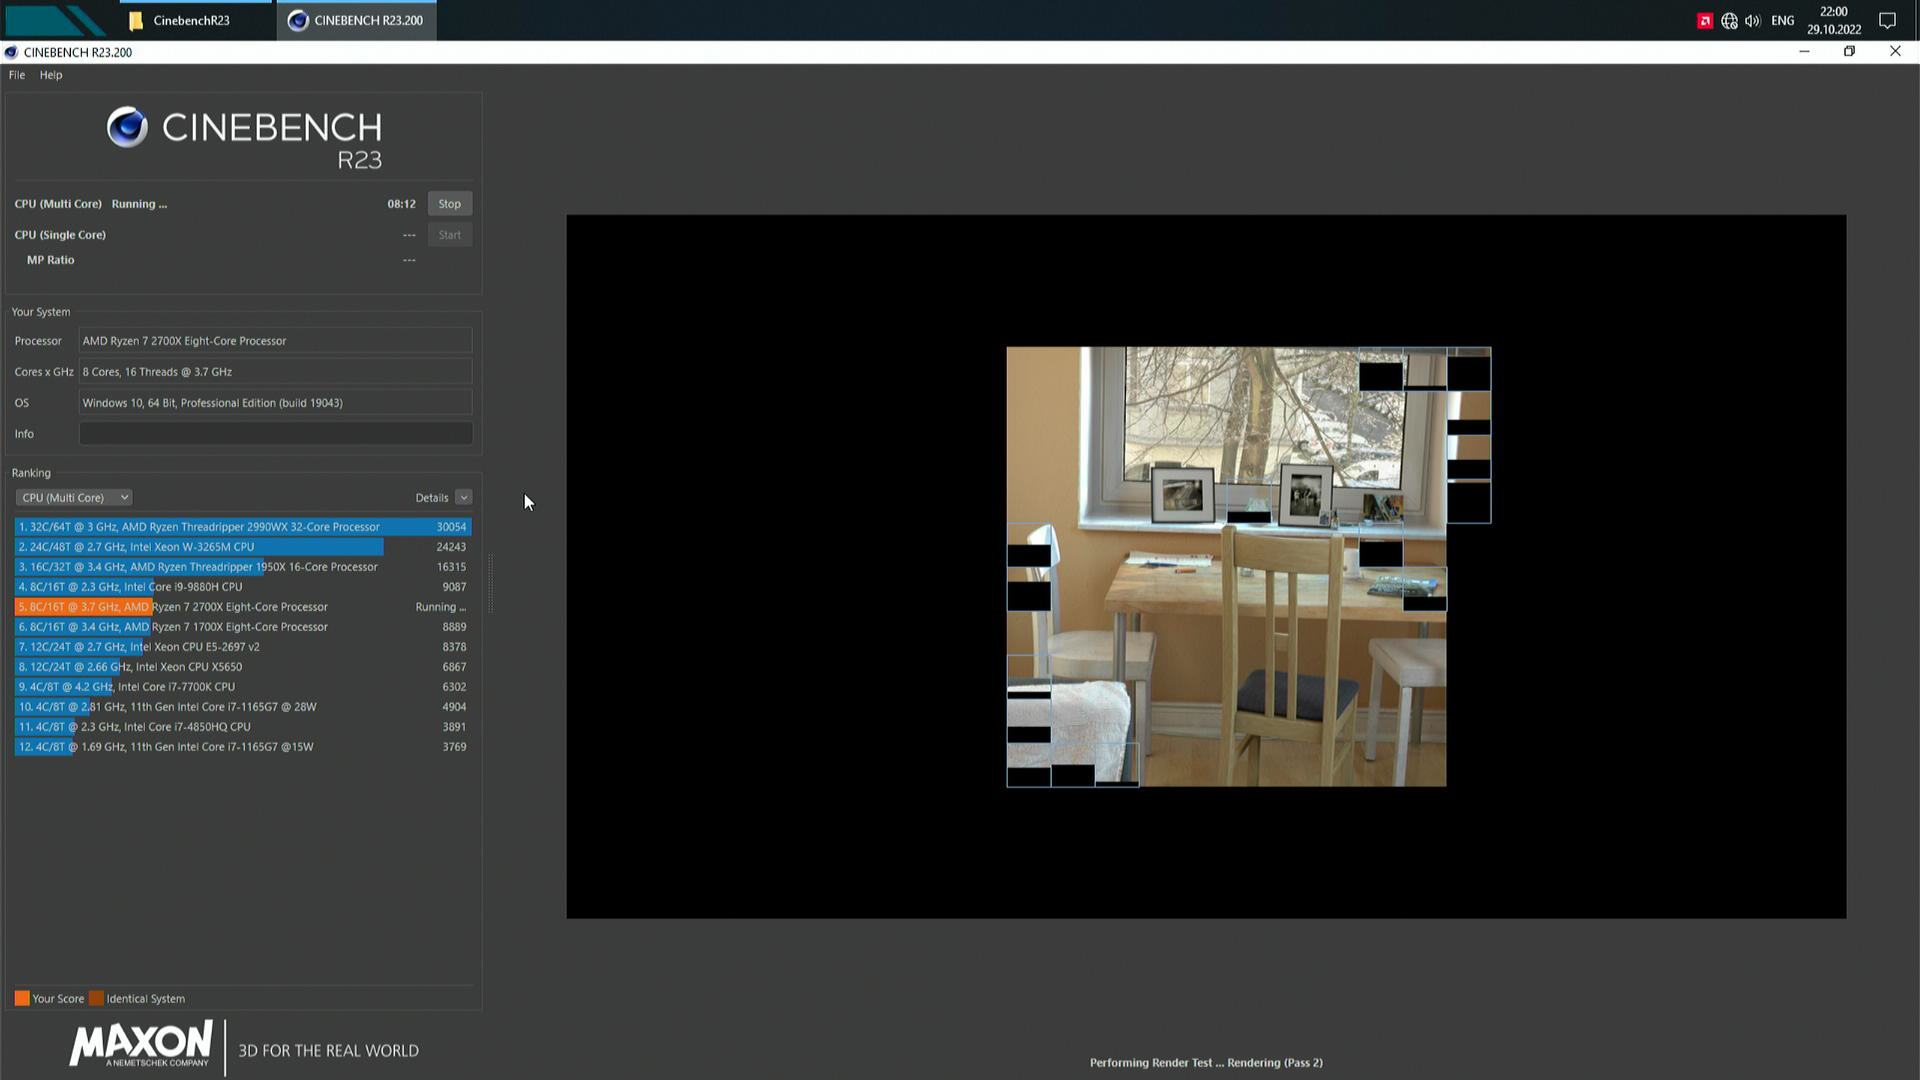Screen dimensions: 1920x1080
Task: Click the Info input field
Action: 275,434
